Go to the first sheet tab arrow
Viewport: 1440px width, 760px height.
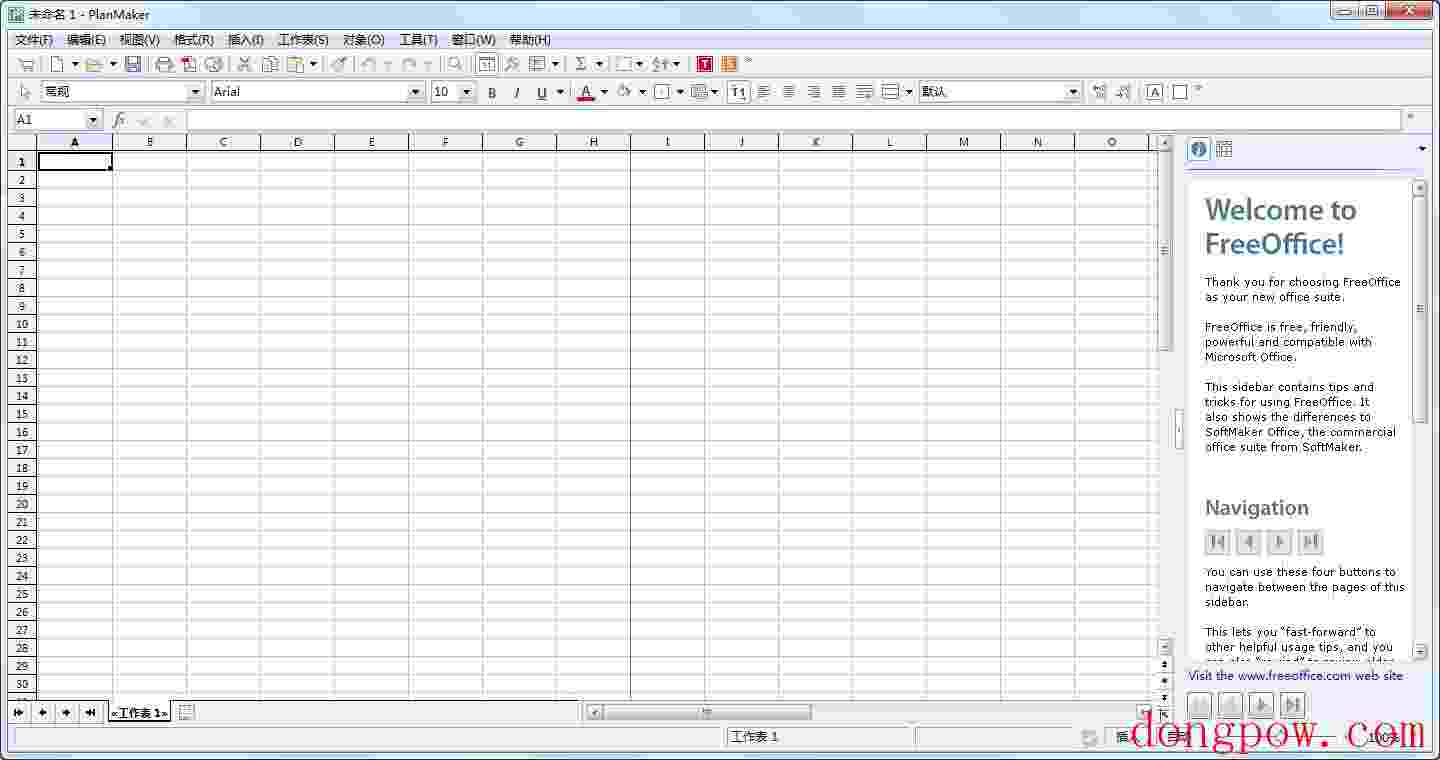[x=18, y=712]
